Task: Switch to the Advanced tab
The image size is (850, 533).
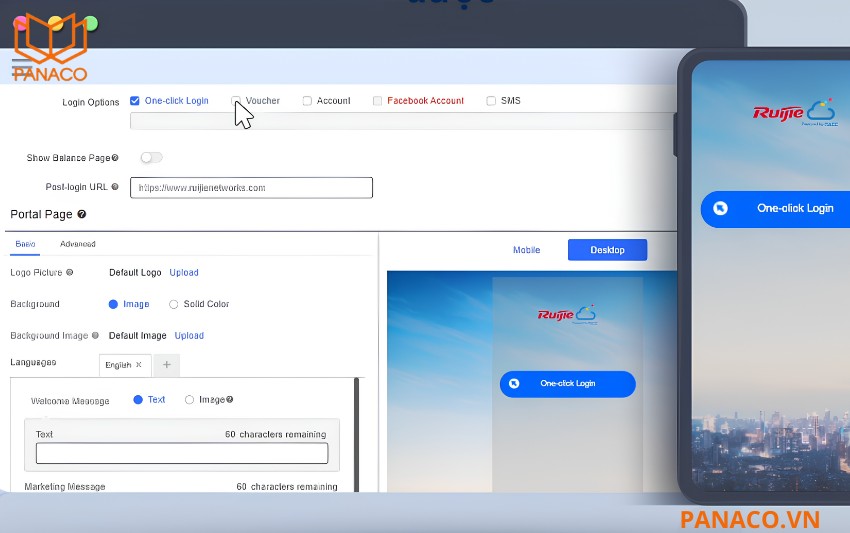Action: tap(78, 244)
